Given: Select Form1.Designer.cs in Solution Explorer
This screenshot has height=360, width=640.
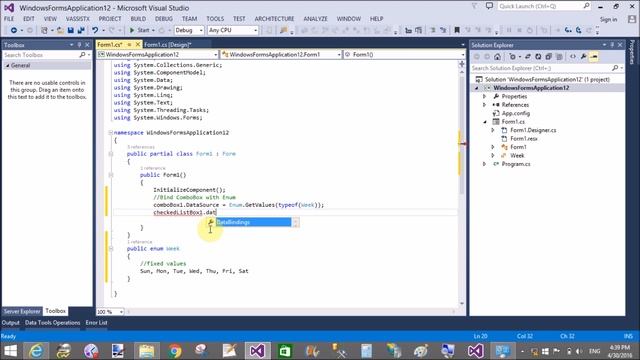Looking at the screenshot, I should [x=533, y=130].
